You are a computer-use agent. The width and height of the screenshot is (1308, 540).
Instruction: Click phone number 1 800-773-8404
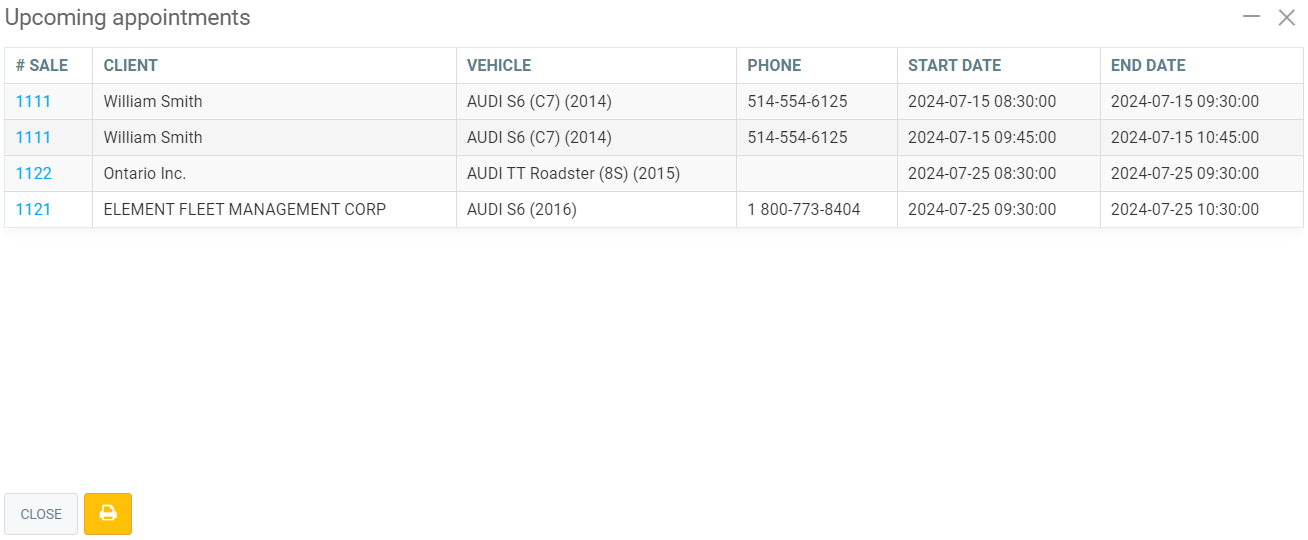coord(804,209)
